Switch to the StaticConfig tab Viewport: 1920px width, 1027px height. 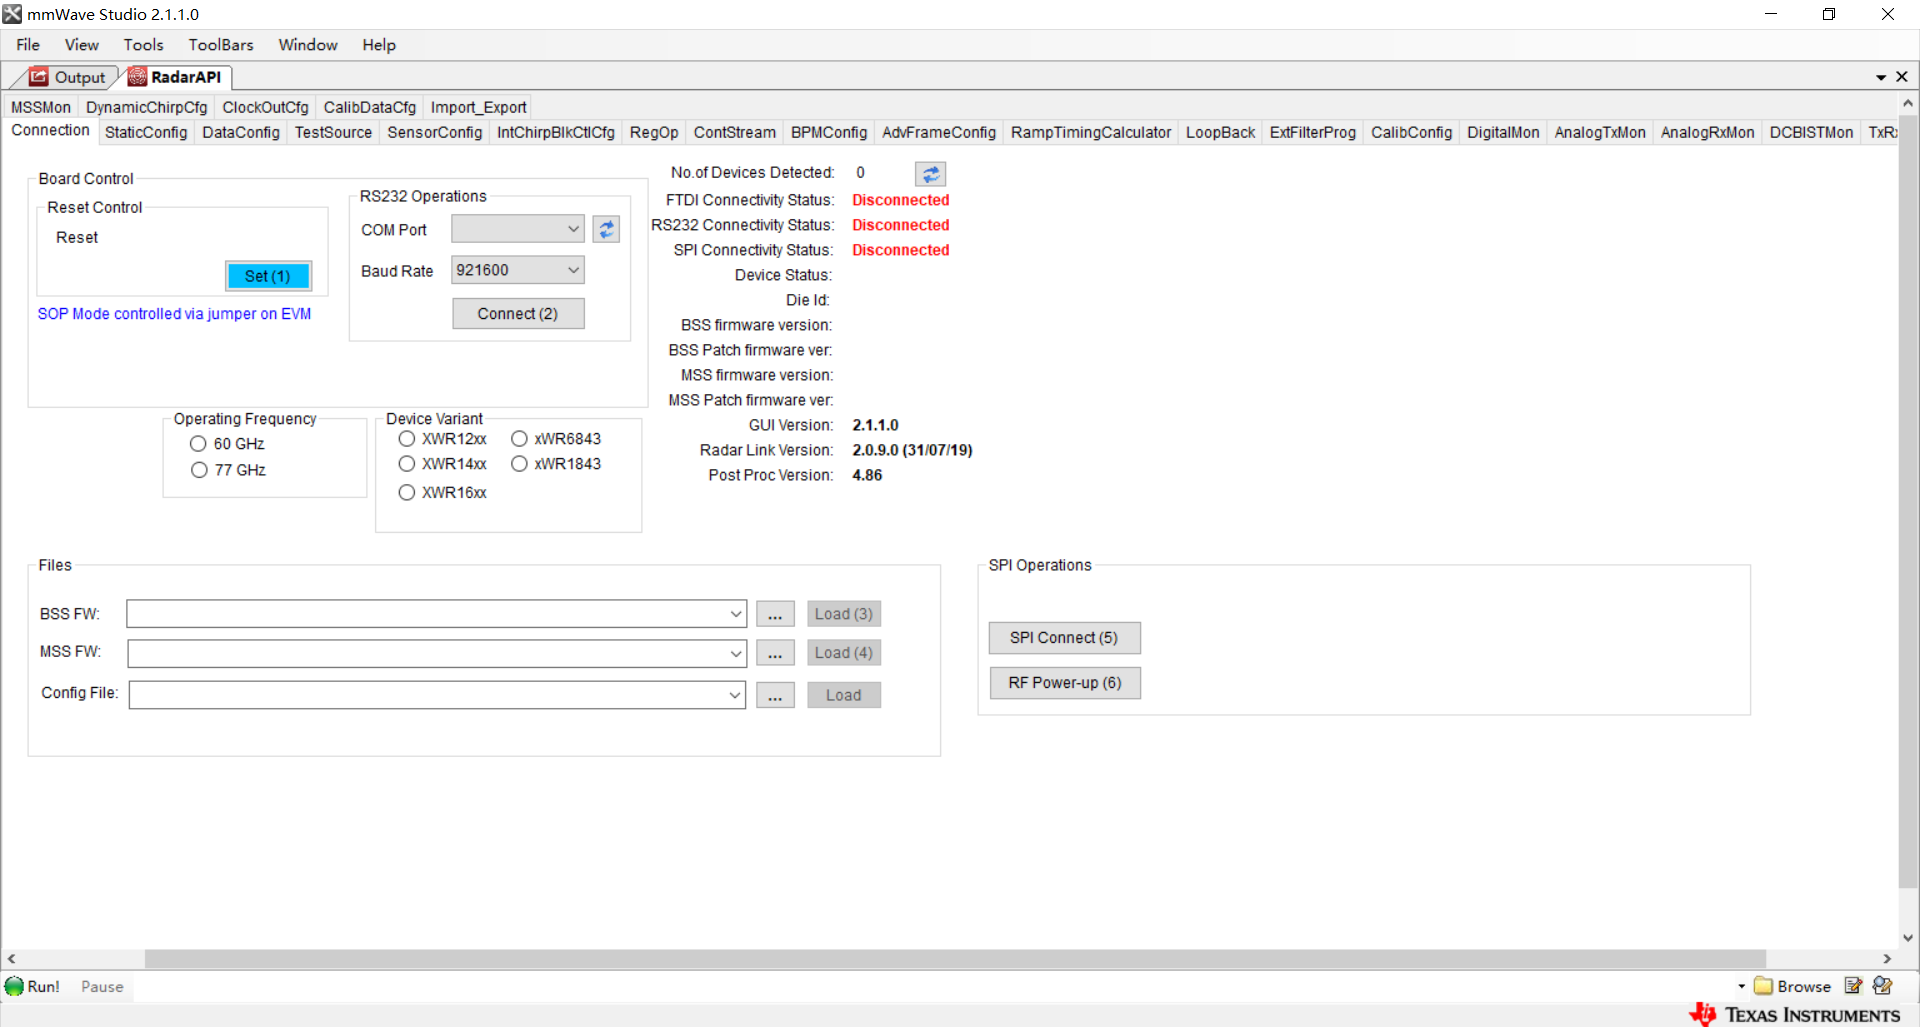tap(146, 133)
